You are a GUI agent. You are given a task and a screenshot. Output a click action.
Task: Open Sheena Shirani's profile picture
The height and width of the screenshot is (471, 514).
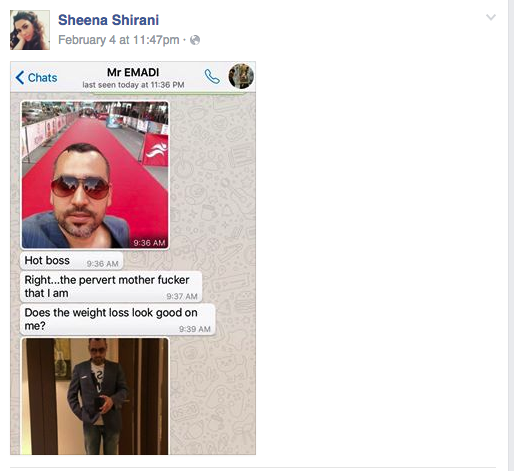[30, 30]
